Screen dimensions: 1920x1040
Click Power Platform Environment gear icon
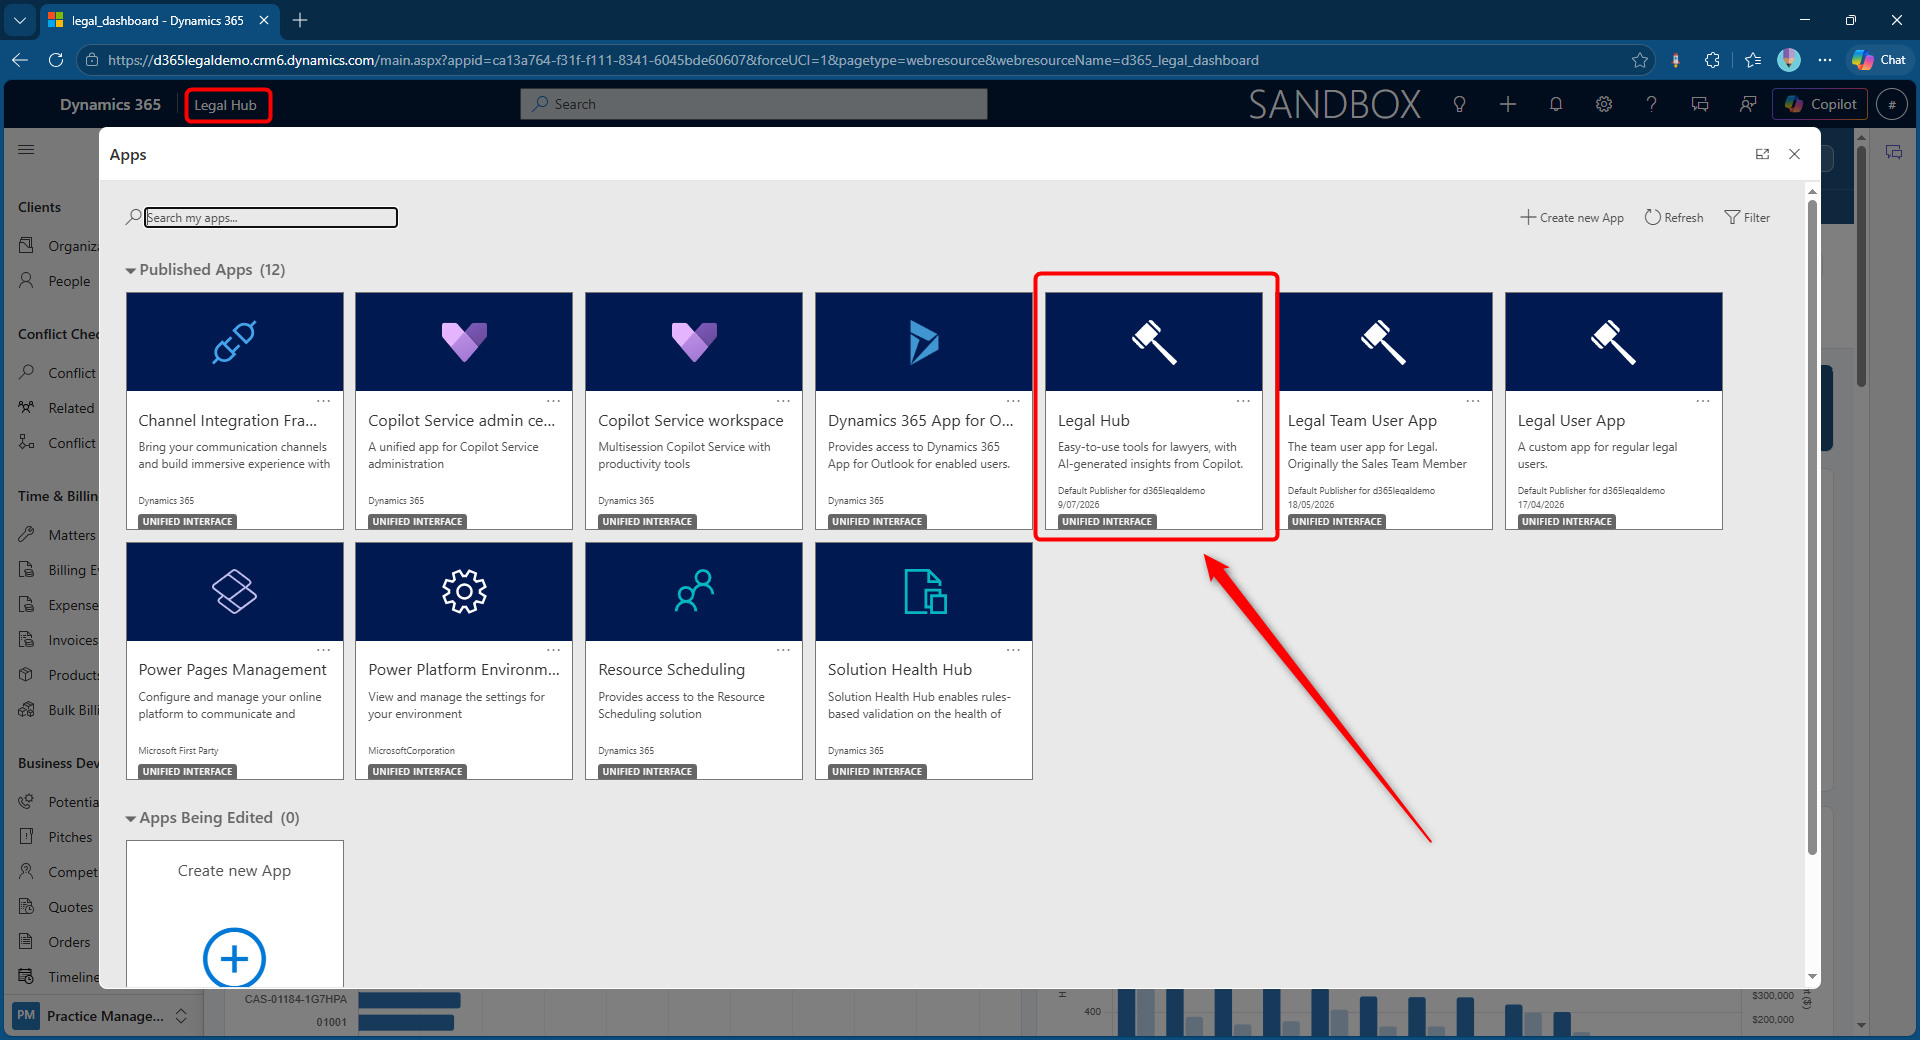point(464,592)
